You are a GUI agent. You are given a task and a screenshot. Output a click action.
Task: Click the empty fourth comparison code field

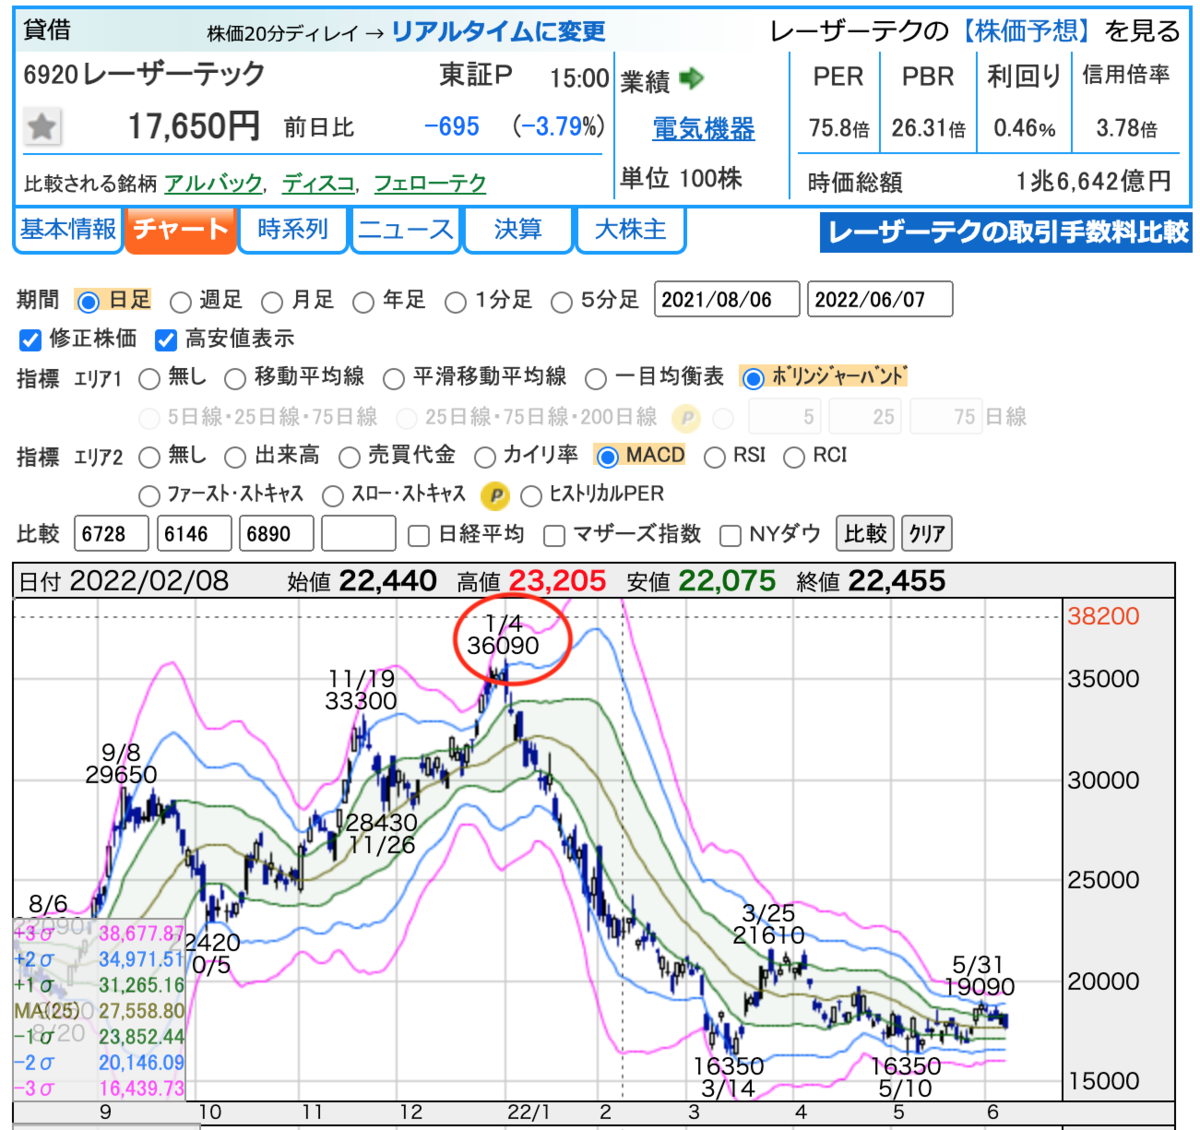[359, 534]
